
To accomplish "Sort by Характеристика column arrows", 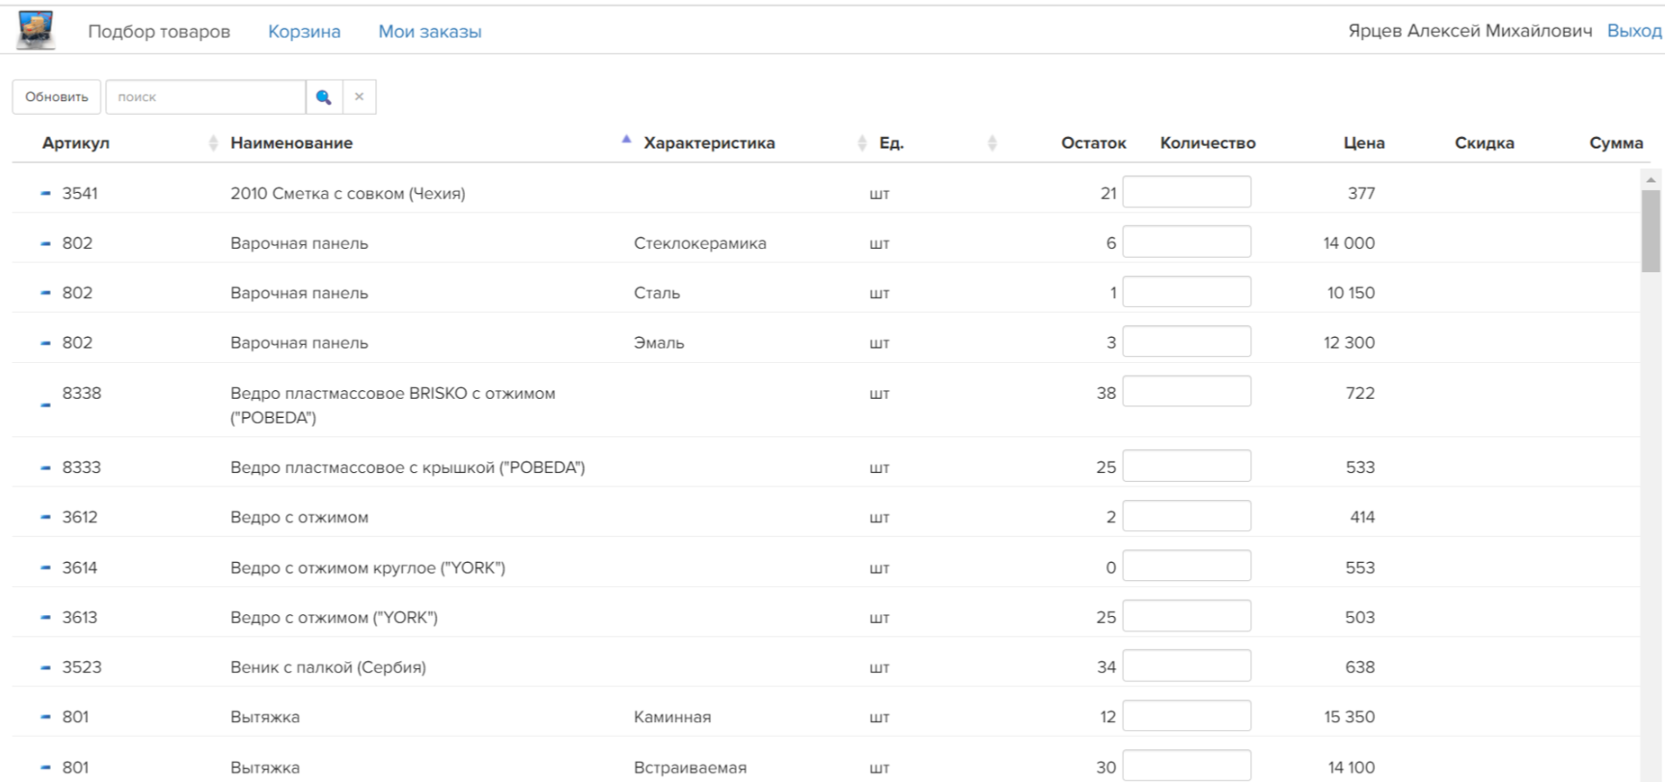I will tap(862, 143).
